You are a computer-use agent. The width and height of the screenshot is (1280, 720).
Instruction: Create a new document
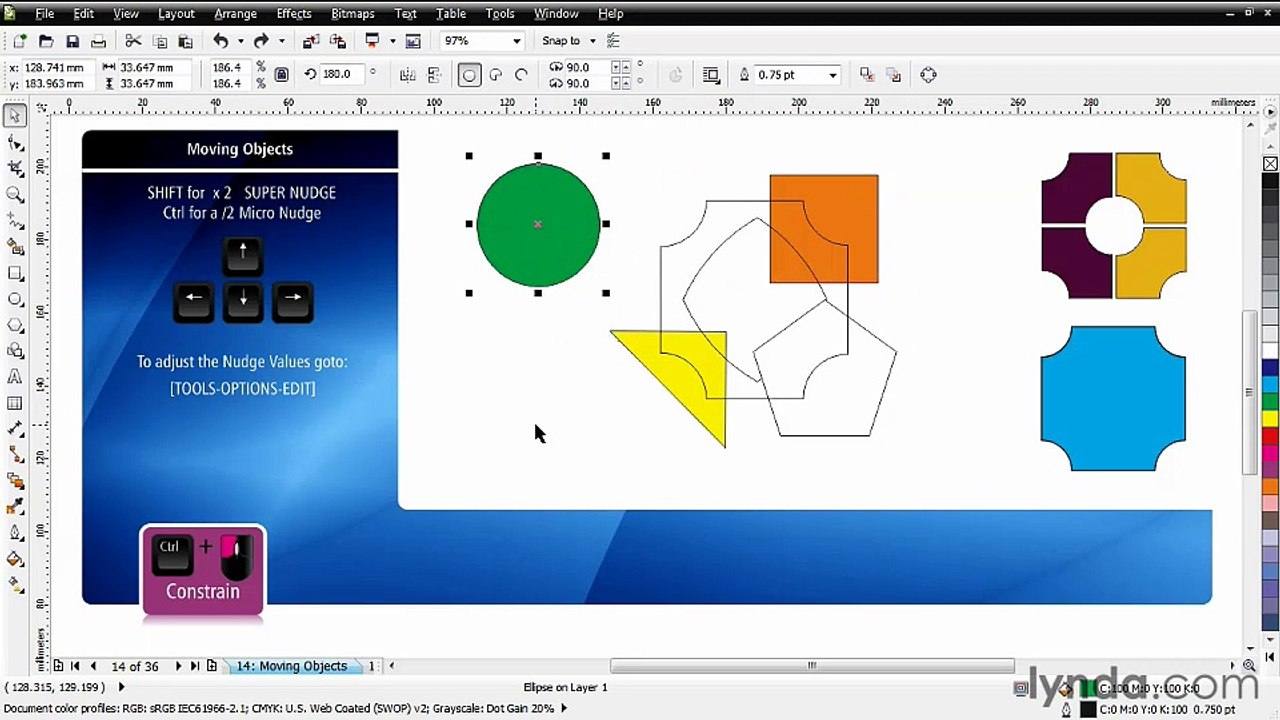click(19, 41)
